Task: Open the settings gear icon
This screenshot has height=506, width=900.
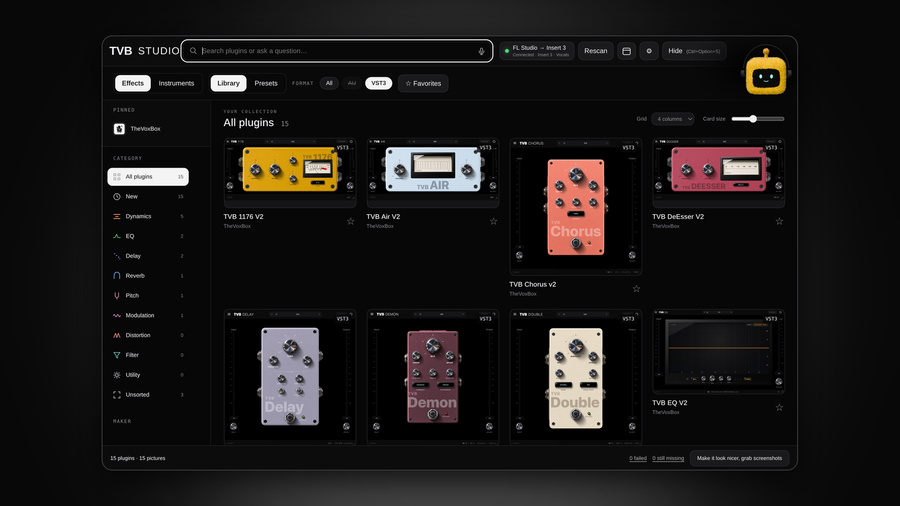Action: (649, 51)
